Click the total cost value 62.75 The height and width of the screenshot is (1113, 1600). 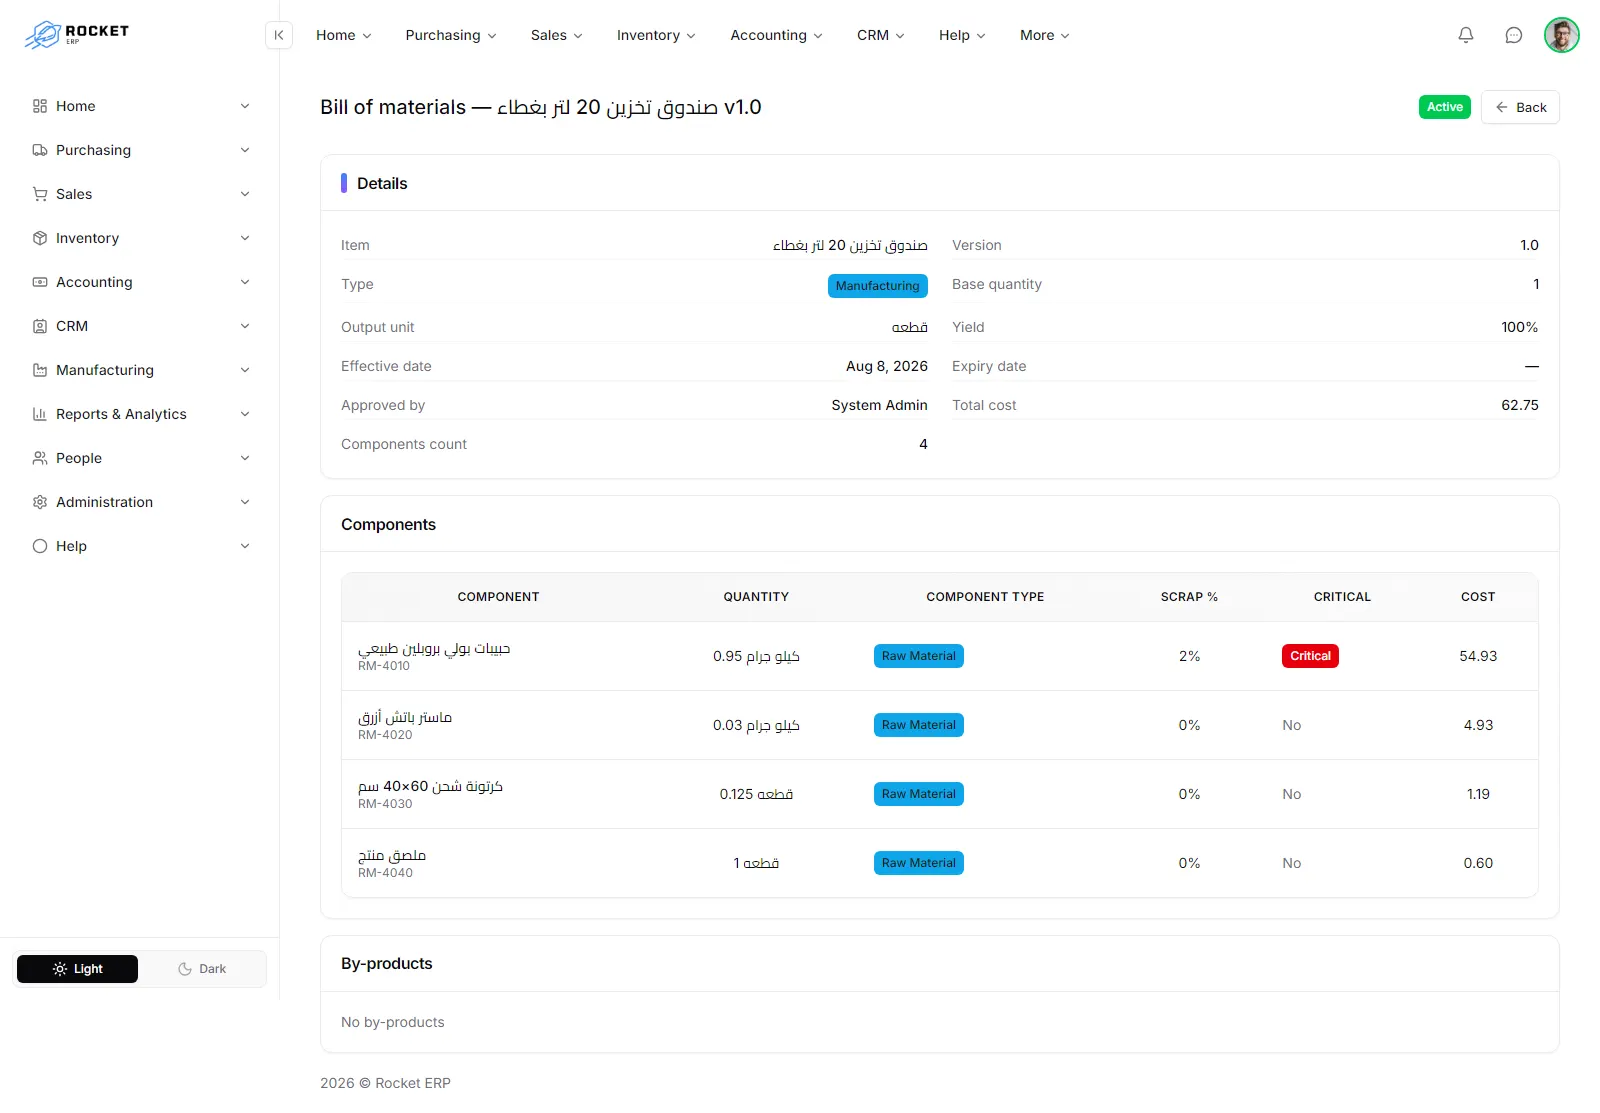[x=1520, y=405]
